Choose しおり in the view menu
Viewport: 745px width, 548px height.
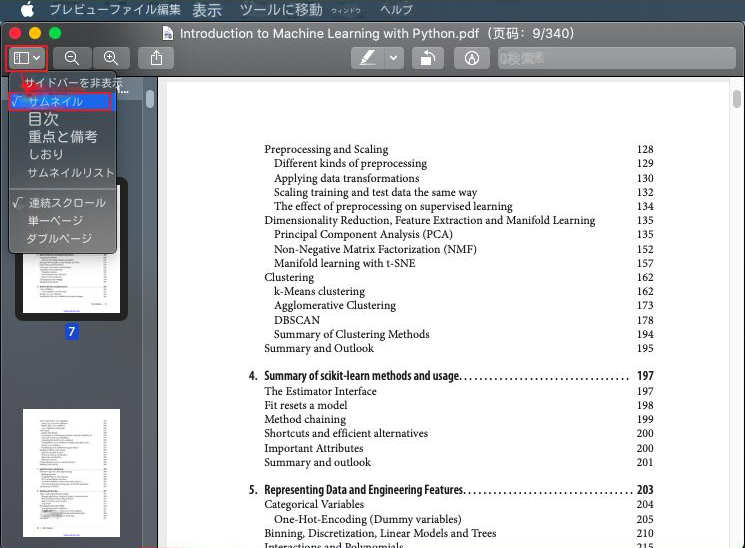(x=46, y=154)
